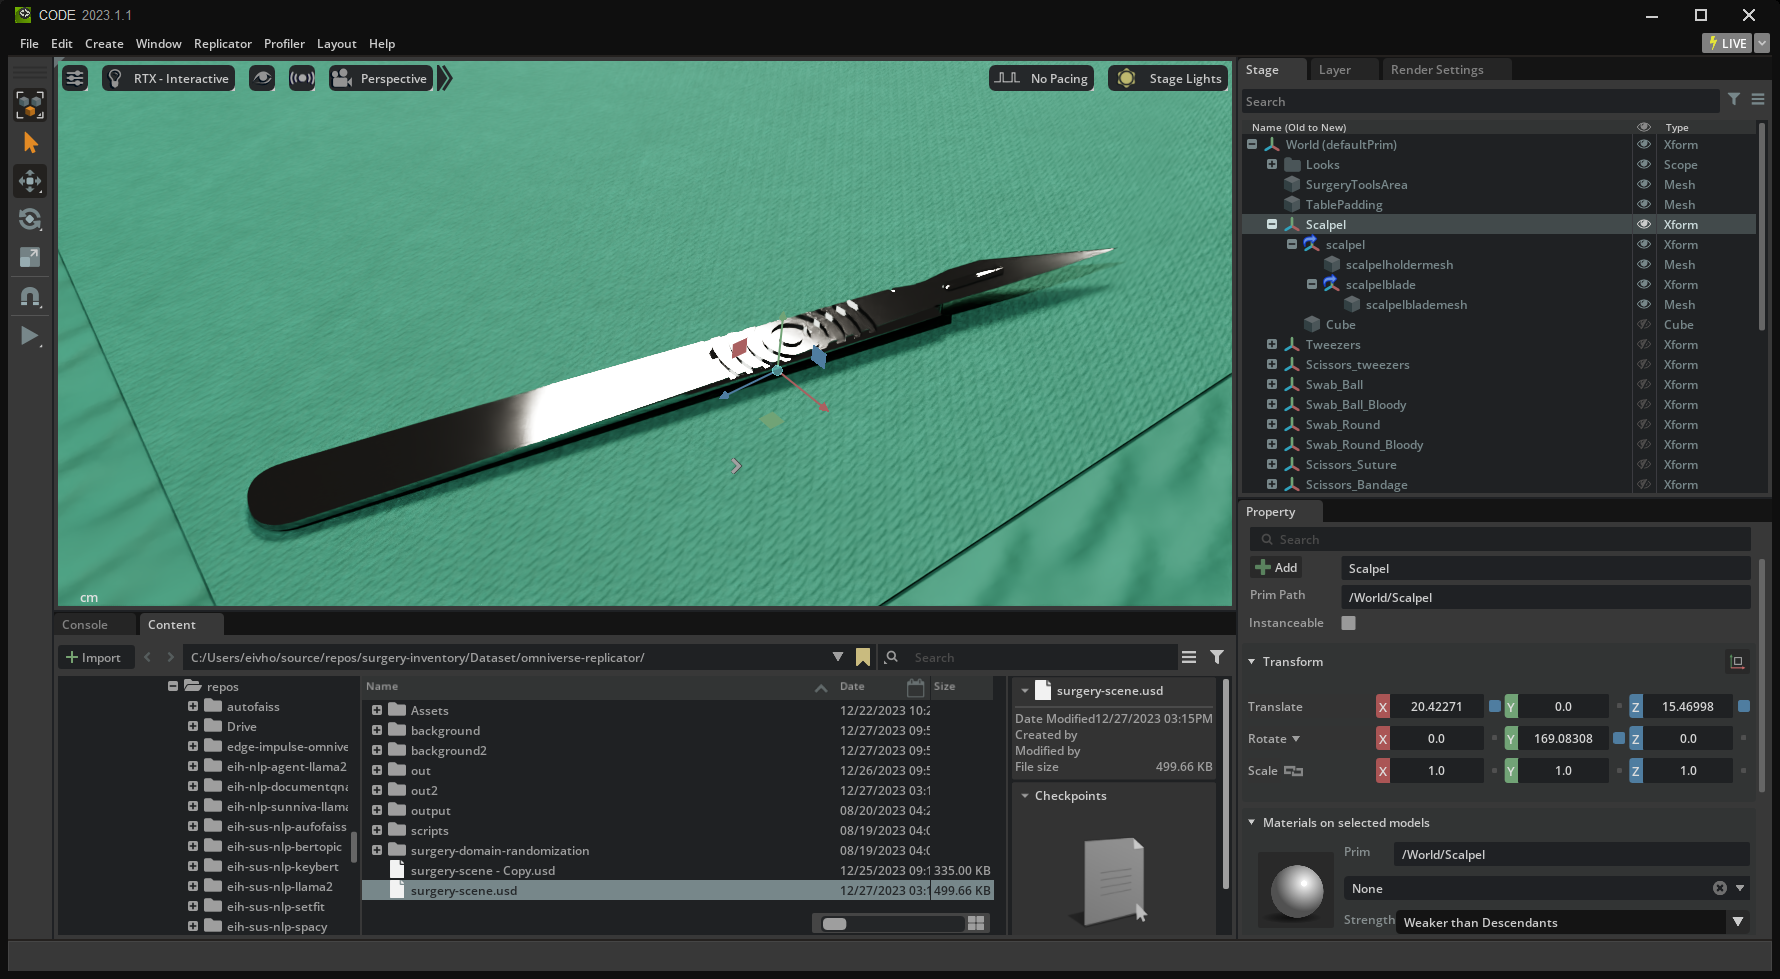The image size is (1780, 979).
Task: Click the Add property button
Action: (x=1276, y=567)
